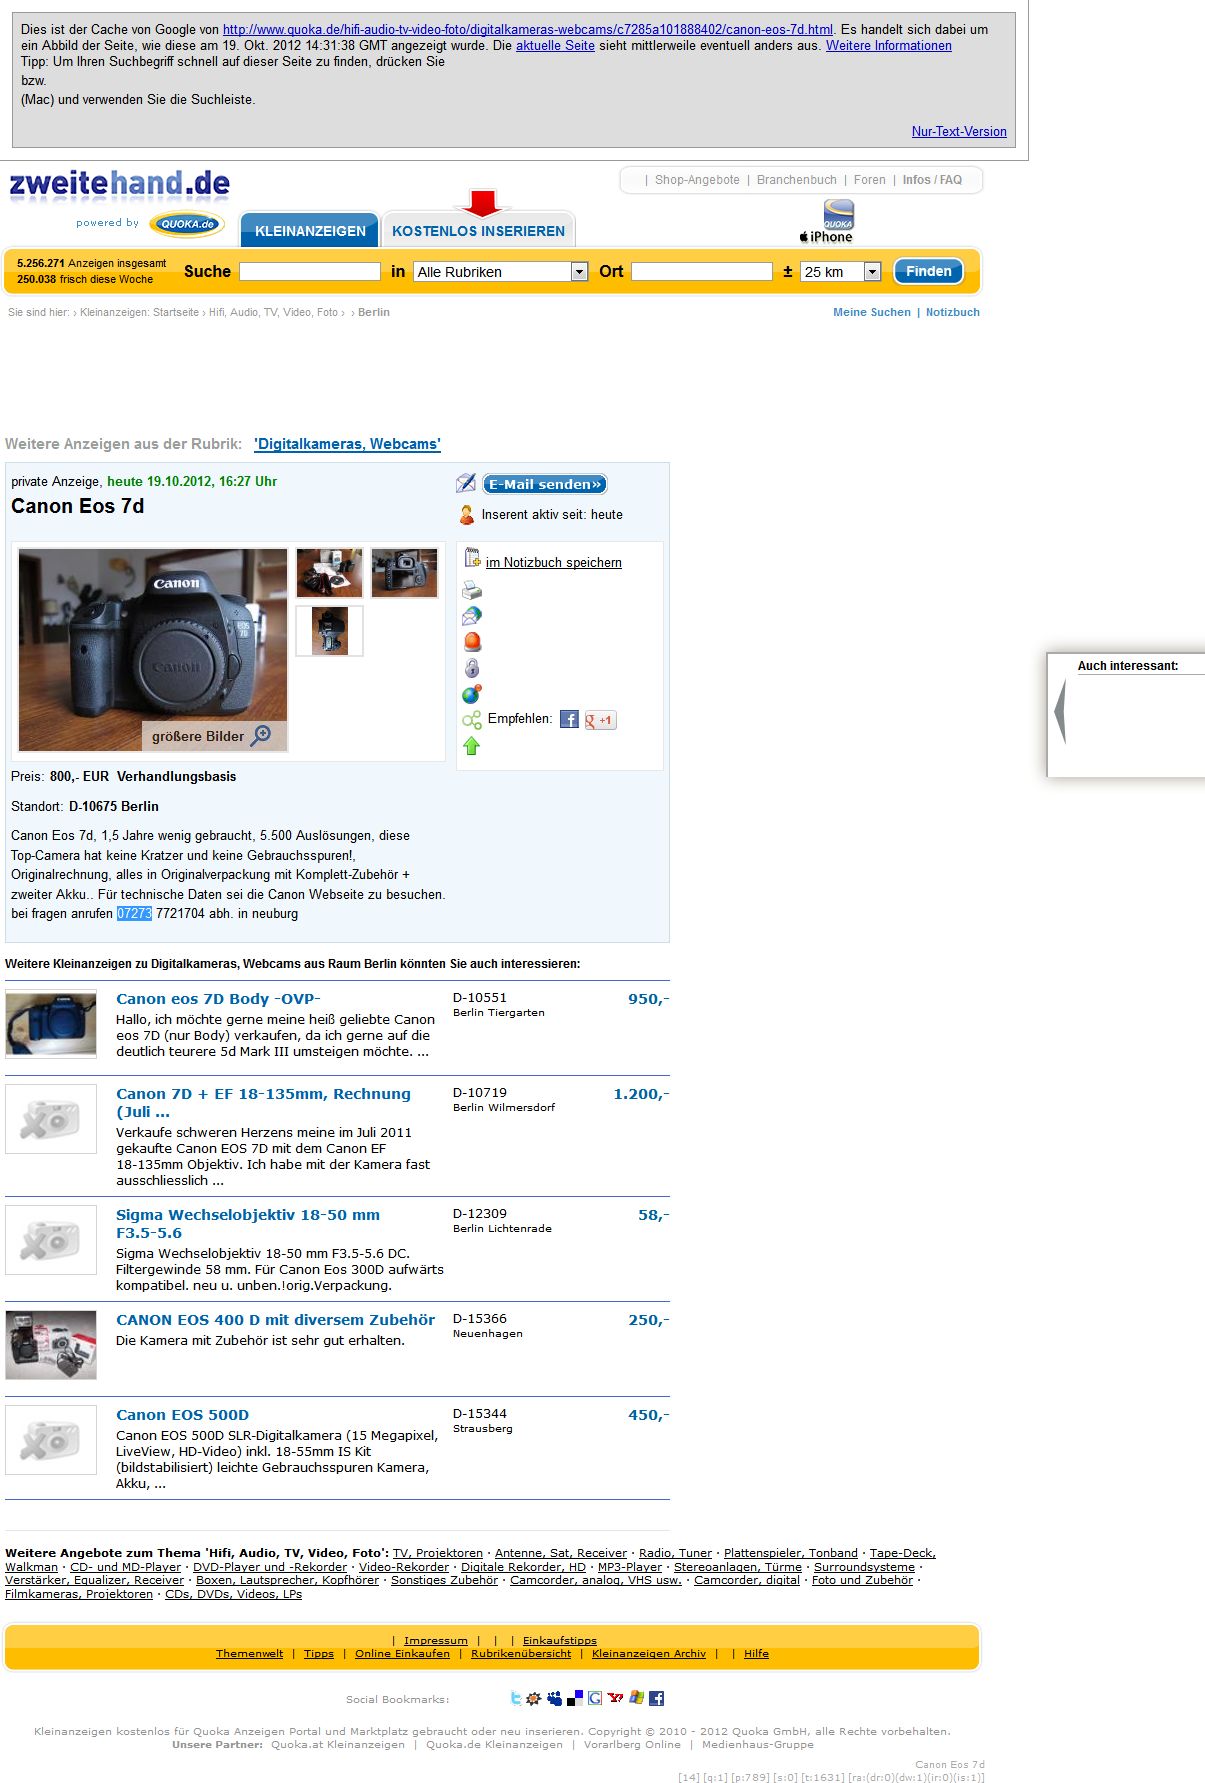Switch to the KLEINANZEIGEN tab
Image resolution: width=1205 pixels, height=1783 pixels.
[x=310, y=230]
